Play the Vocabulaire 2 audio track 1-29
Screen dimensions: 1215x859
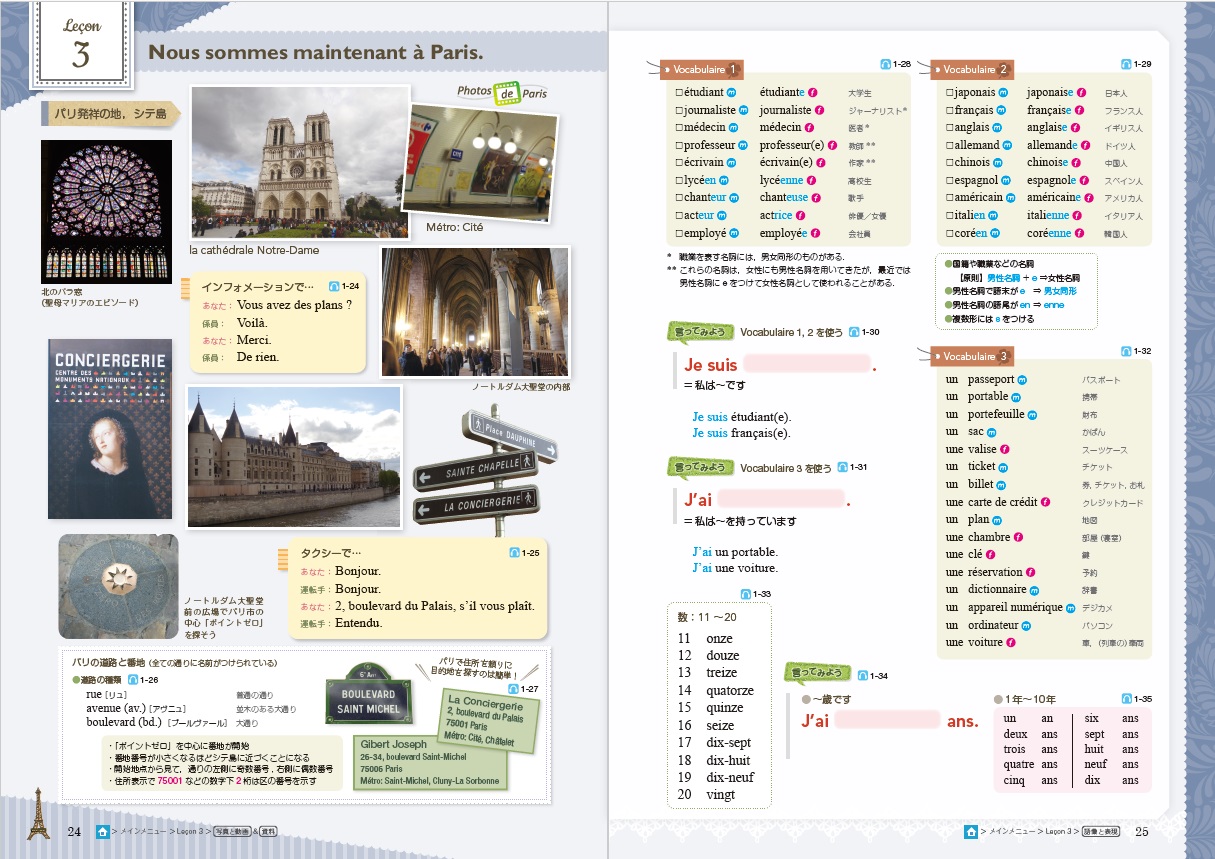1126,64
